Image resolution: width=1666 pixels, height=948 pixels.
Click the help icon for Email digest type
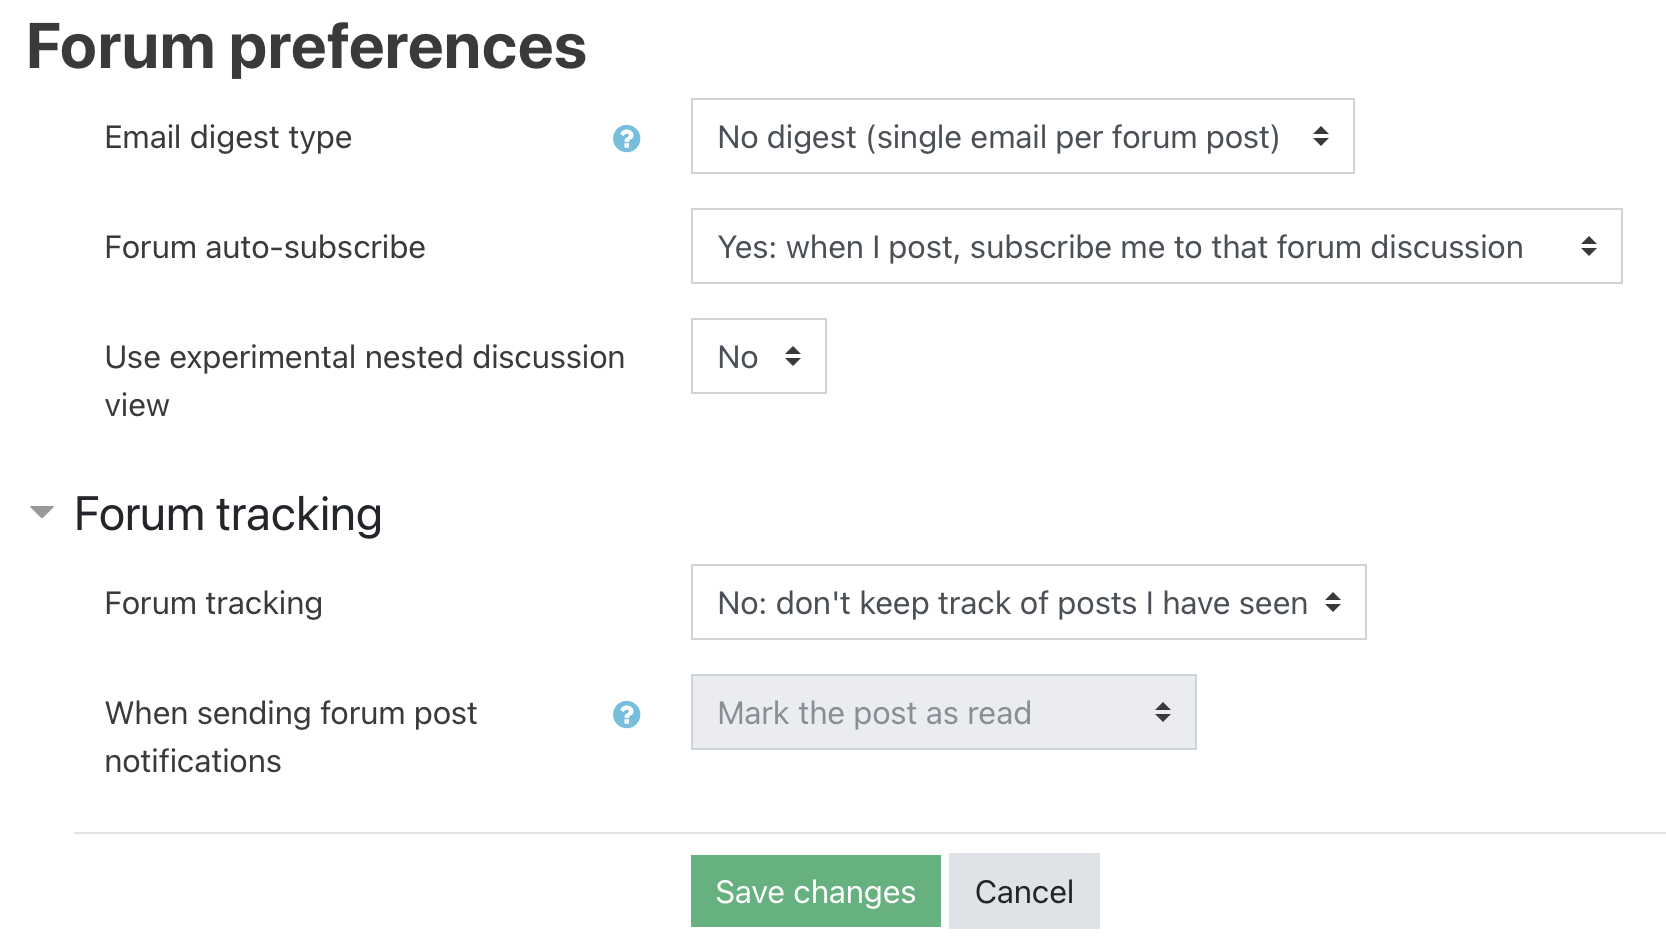tap(626, 138)
